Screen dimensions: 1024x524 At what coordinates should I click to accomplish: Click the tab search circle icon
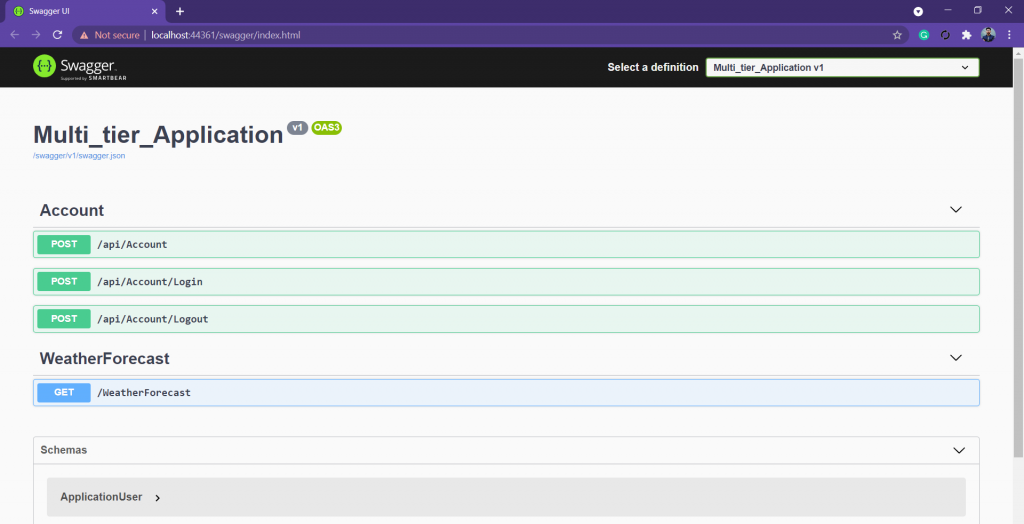[x=918, y=11]
